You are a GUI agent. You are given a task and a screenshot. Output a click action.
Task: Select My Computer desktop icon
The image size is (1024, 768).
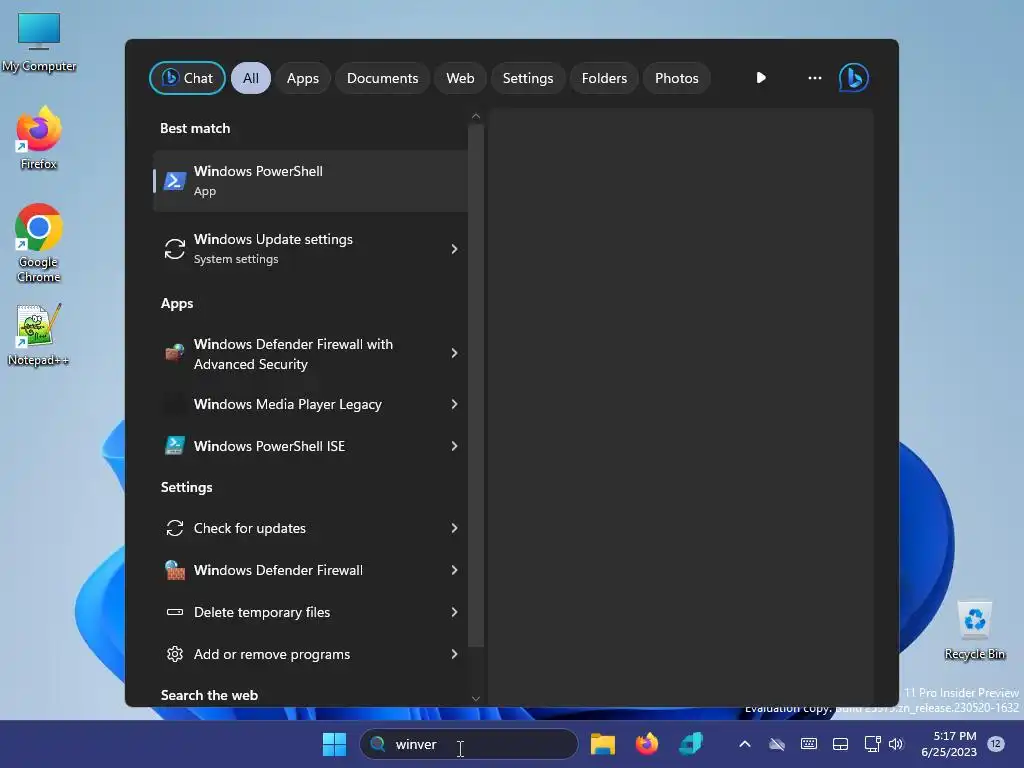coord(39,42)
